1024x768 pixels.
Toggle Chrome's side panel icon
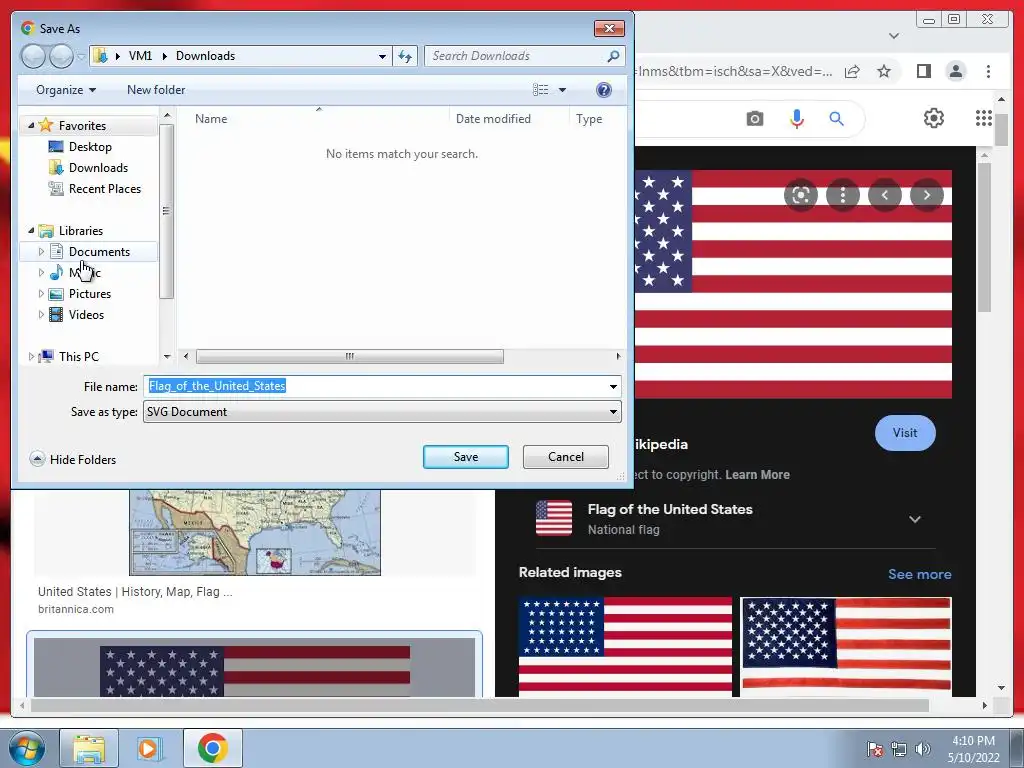923,71
